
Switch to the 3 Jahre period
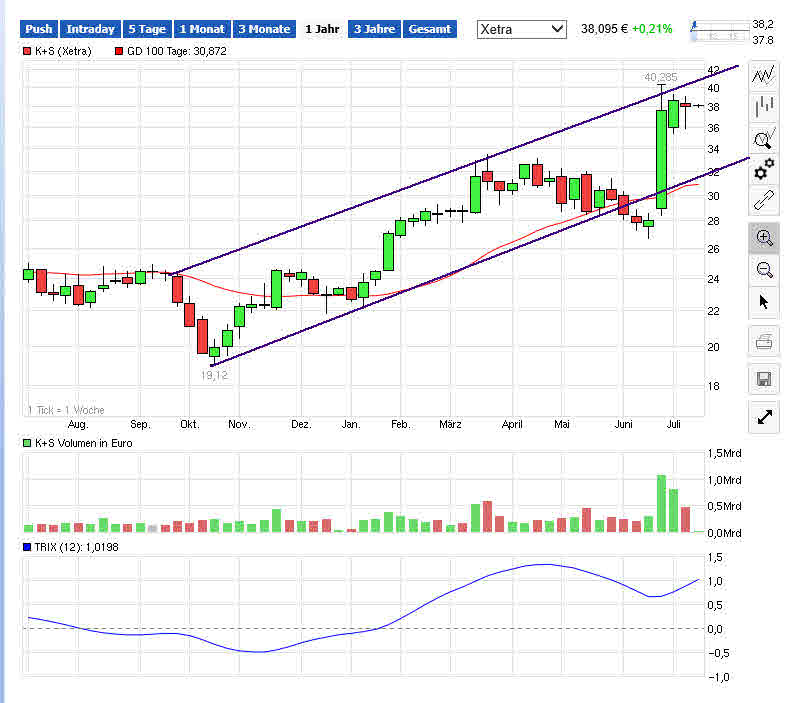pos(374,29)
